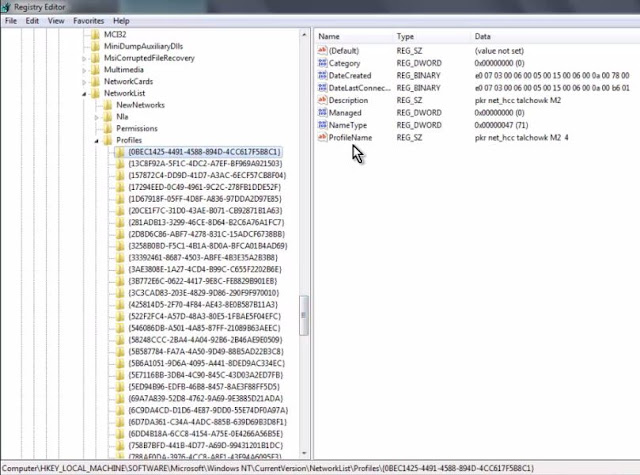Click the Category DWORD value icon

[x=322, y=63]
